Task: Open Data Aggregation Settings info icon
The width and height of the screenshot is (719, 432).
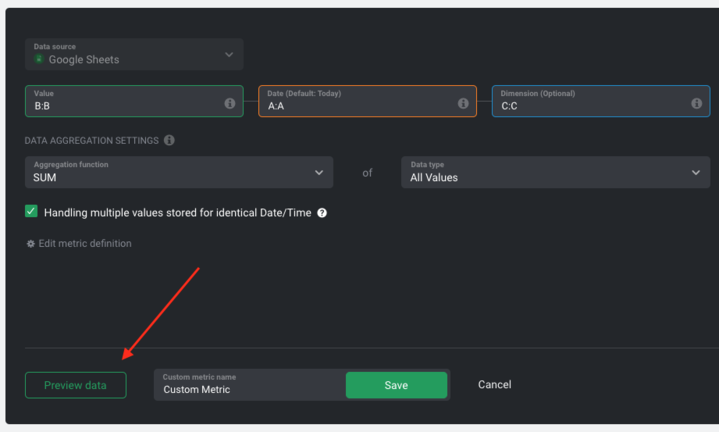Action: tap(169, 140)
